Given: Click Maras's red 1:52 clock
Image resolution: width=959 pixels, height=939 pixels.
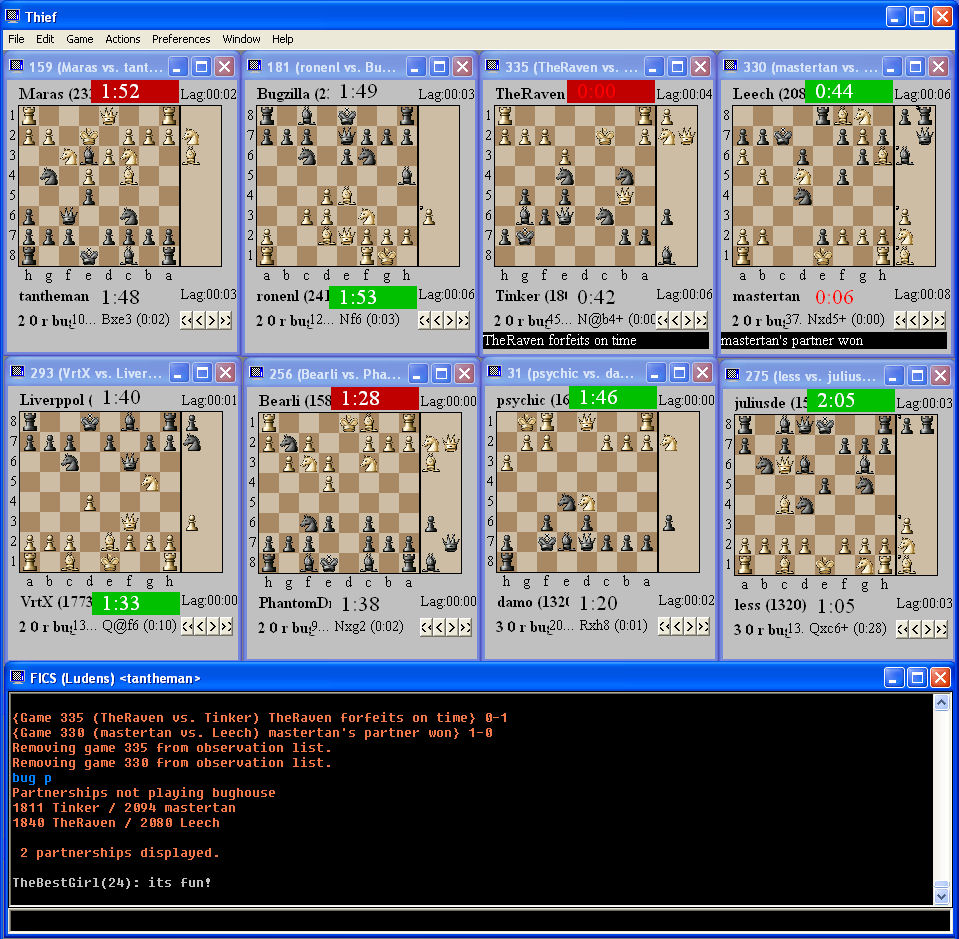Looking at the screenshot, I should pos(135,92).
